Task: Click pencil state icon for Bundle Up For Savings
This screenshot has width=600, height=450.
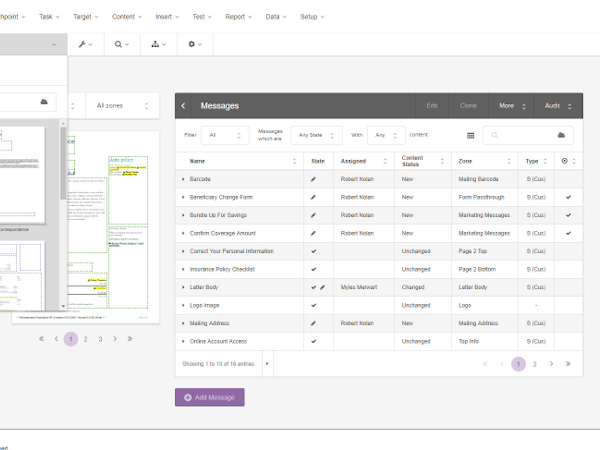Action: tap(313, 215)
